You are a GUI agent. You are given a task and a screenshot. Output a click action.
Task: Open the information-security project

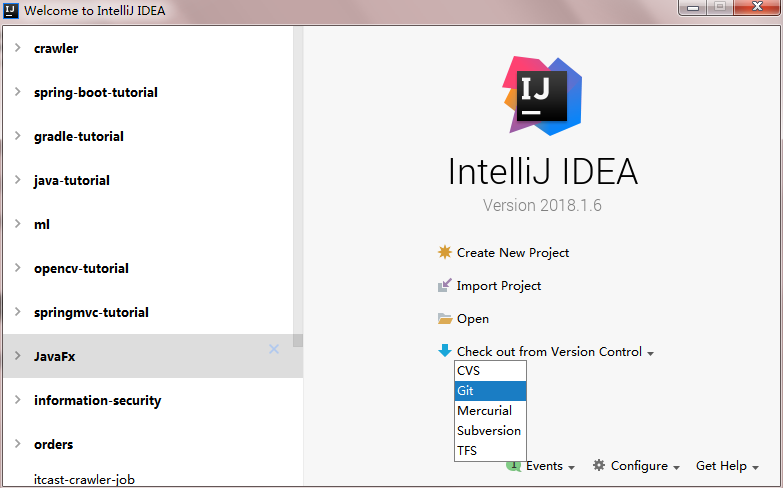coord(98,400)
